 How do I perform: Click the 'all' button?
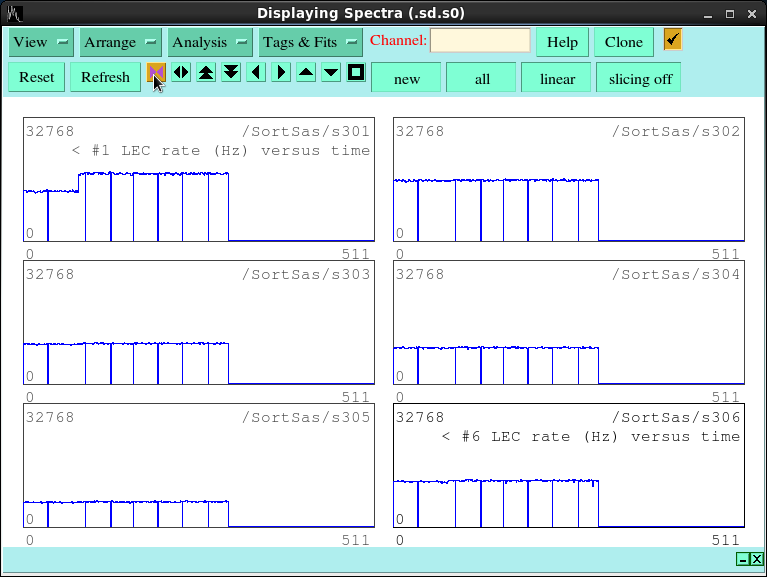482,78
